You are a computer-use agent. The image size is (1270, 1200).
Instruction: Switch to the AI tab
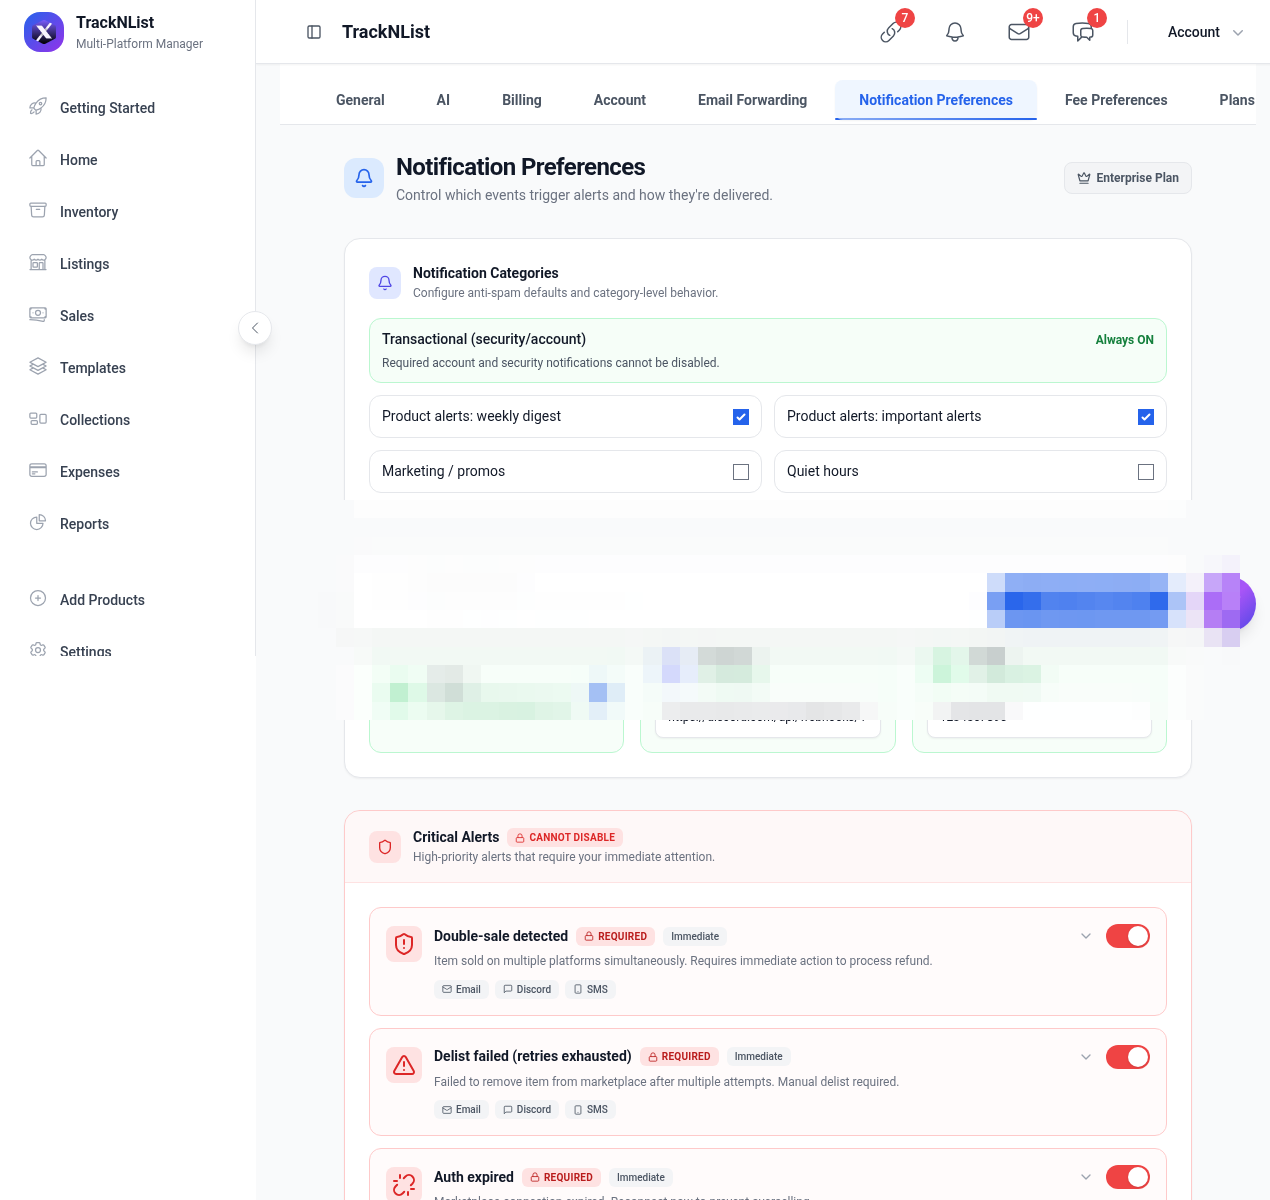(443, 100)
